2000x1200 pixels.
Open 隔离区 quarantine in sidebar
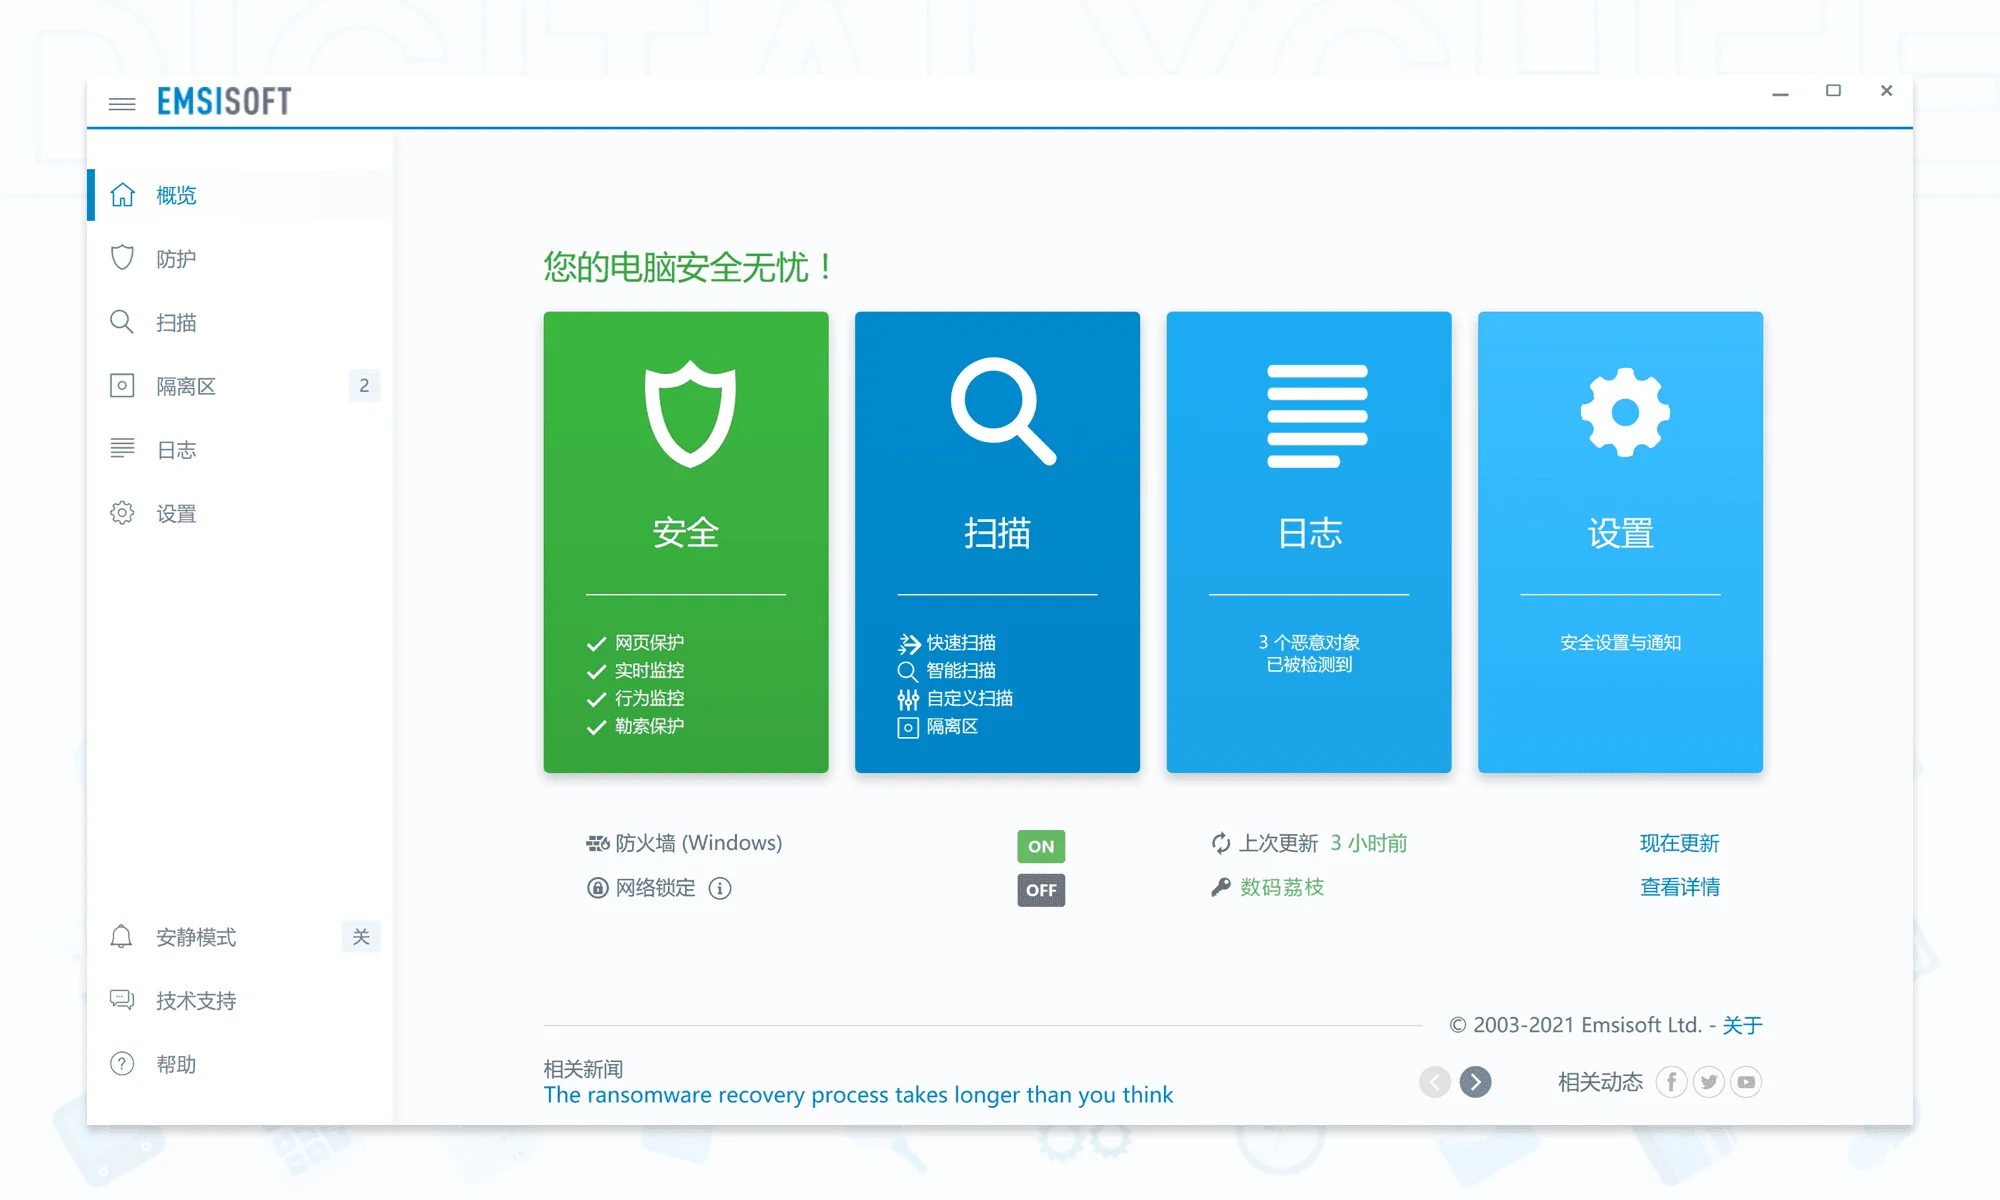[x=240, y=386]
